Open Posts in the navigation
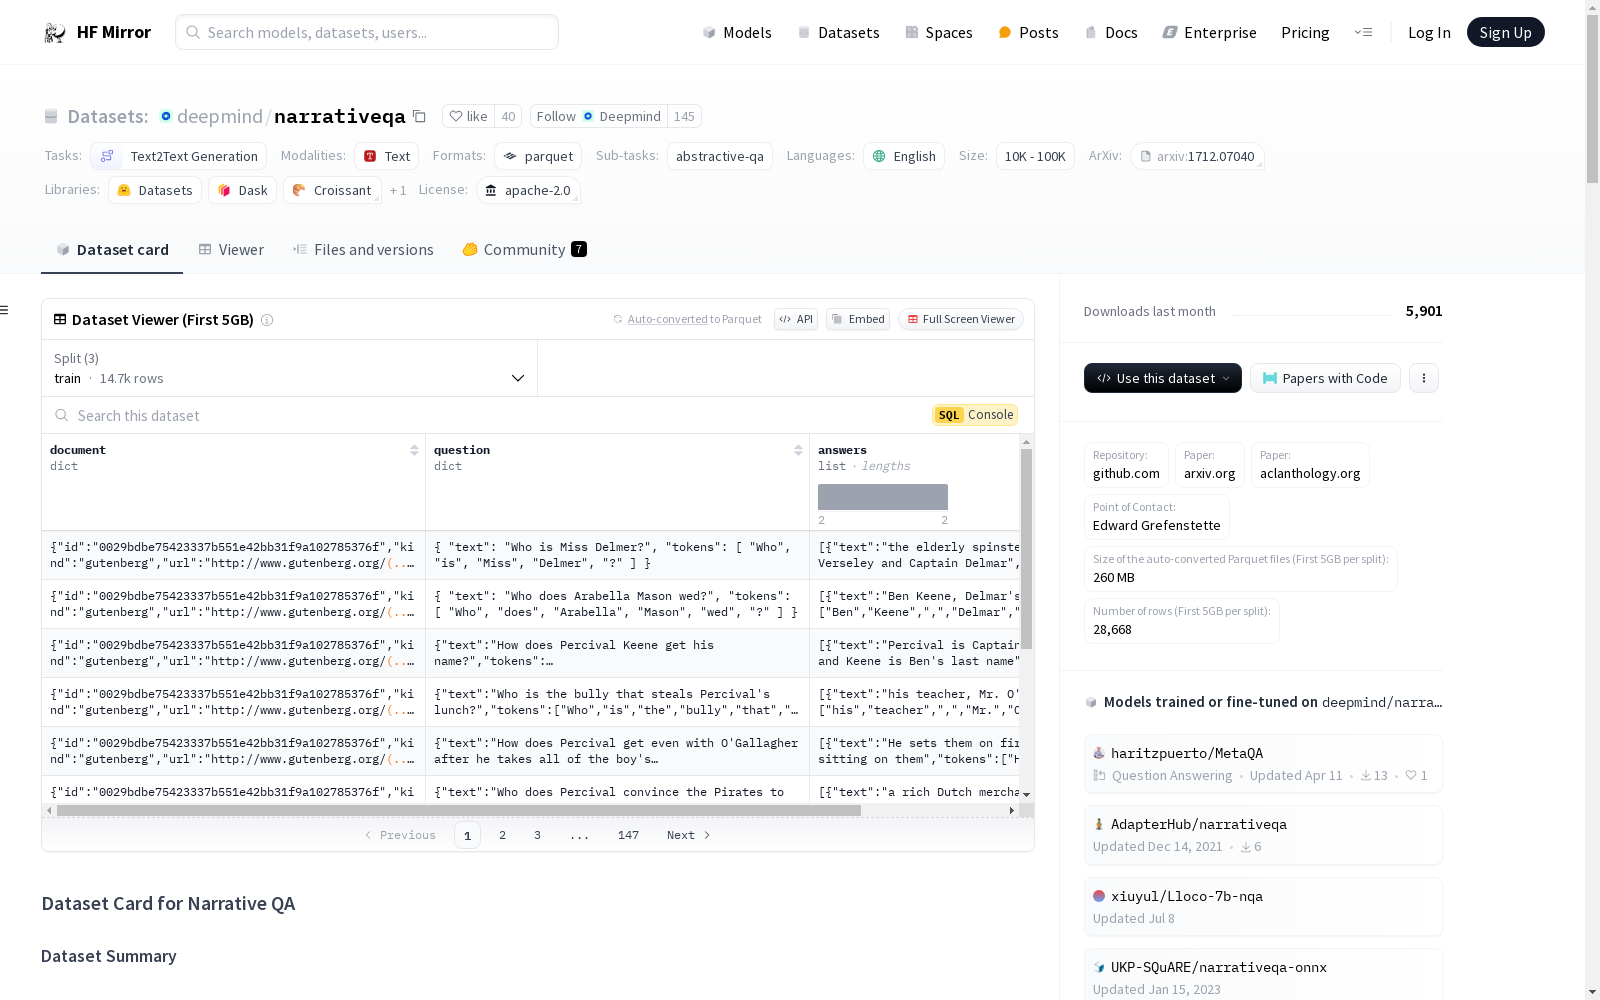This screenshot has height=1000, width=1600. pos(1028,33)
